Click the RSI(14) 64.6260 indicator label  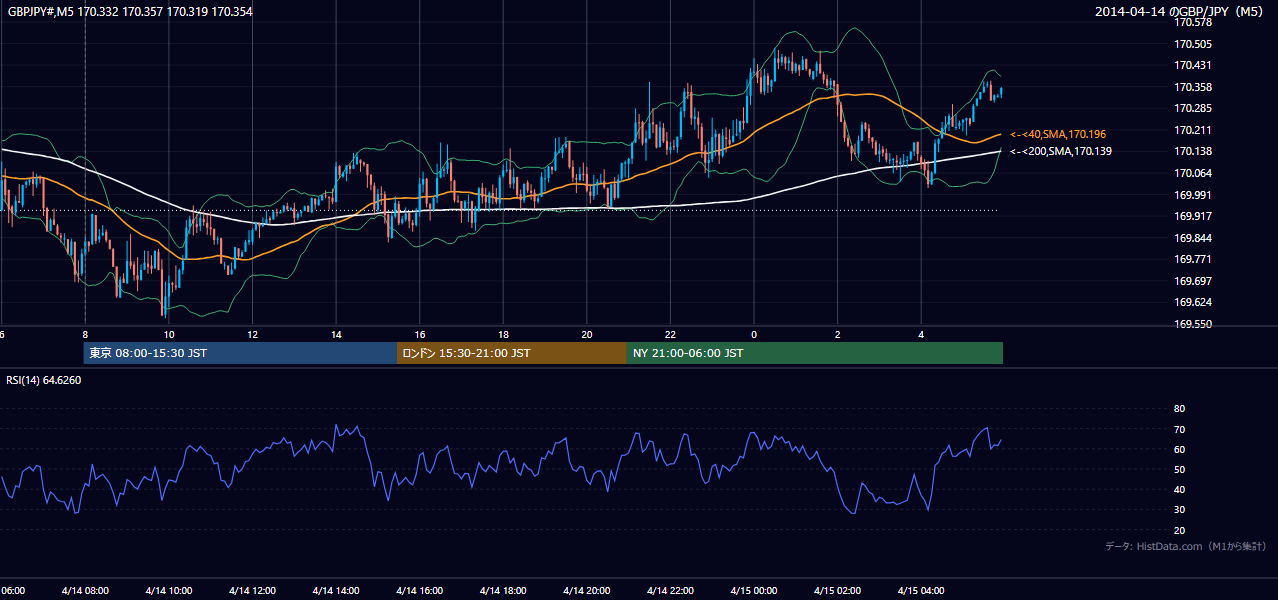[x=44, y=380]
